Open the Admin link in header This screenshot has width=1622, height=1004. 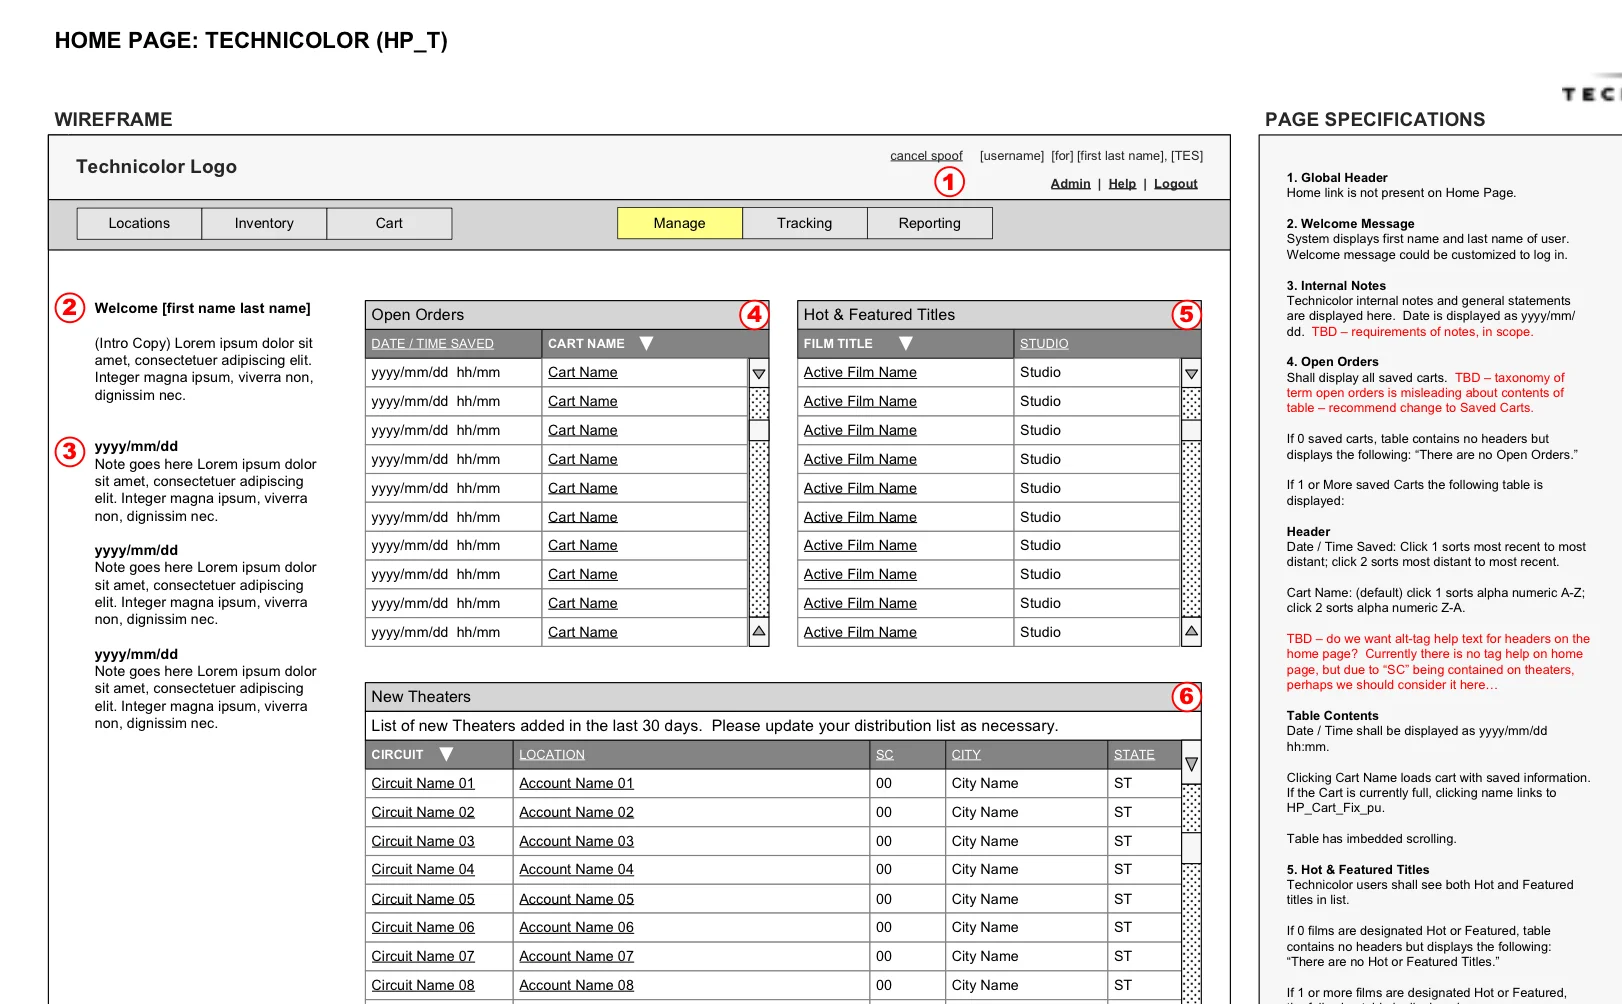tap(1070, 184)
